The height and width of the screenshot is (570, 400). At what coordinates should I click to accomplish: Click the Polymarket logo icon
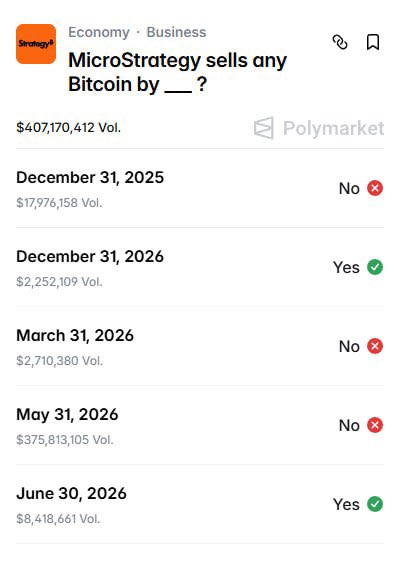point(264,128)
